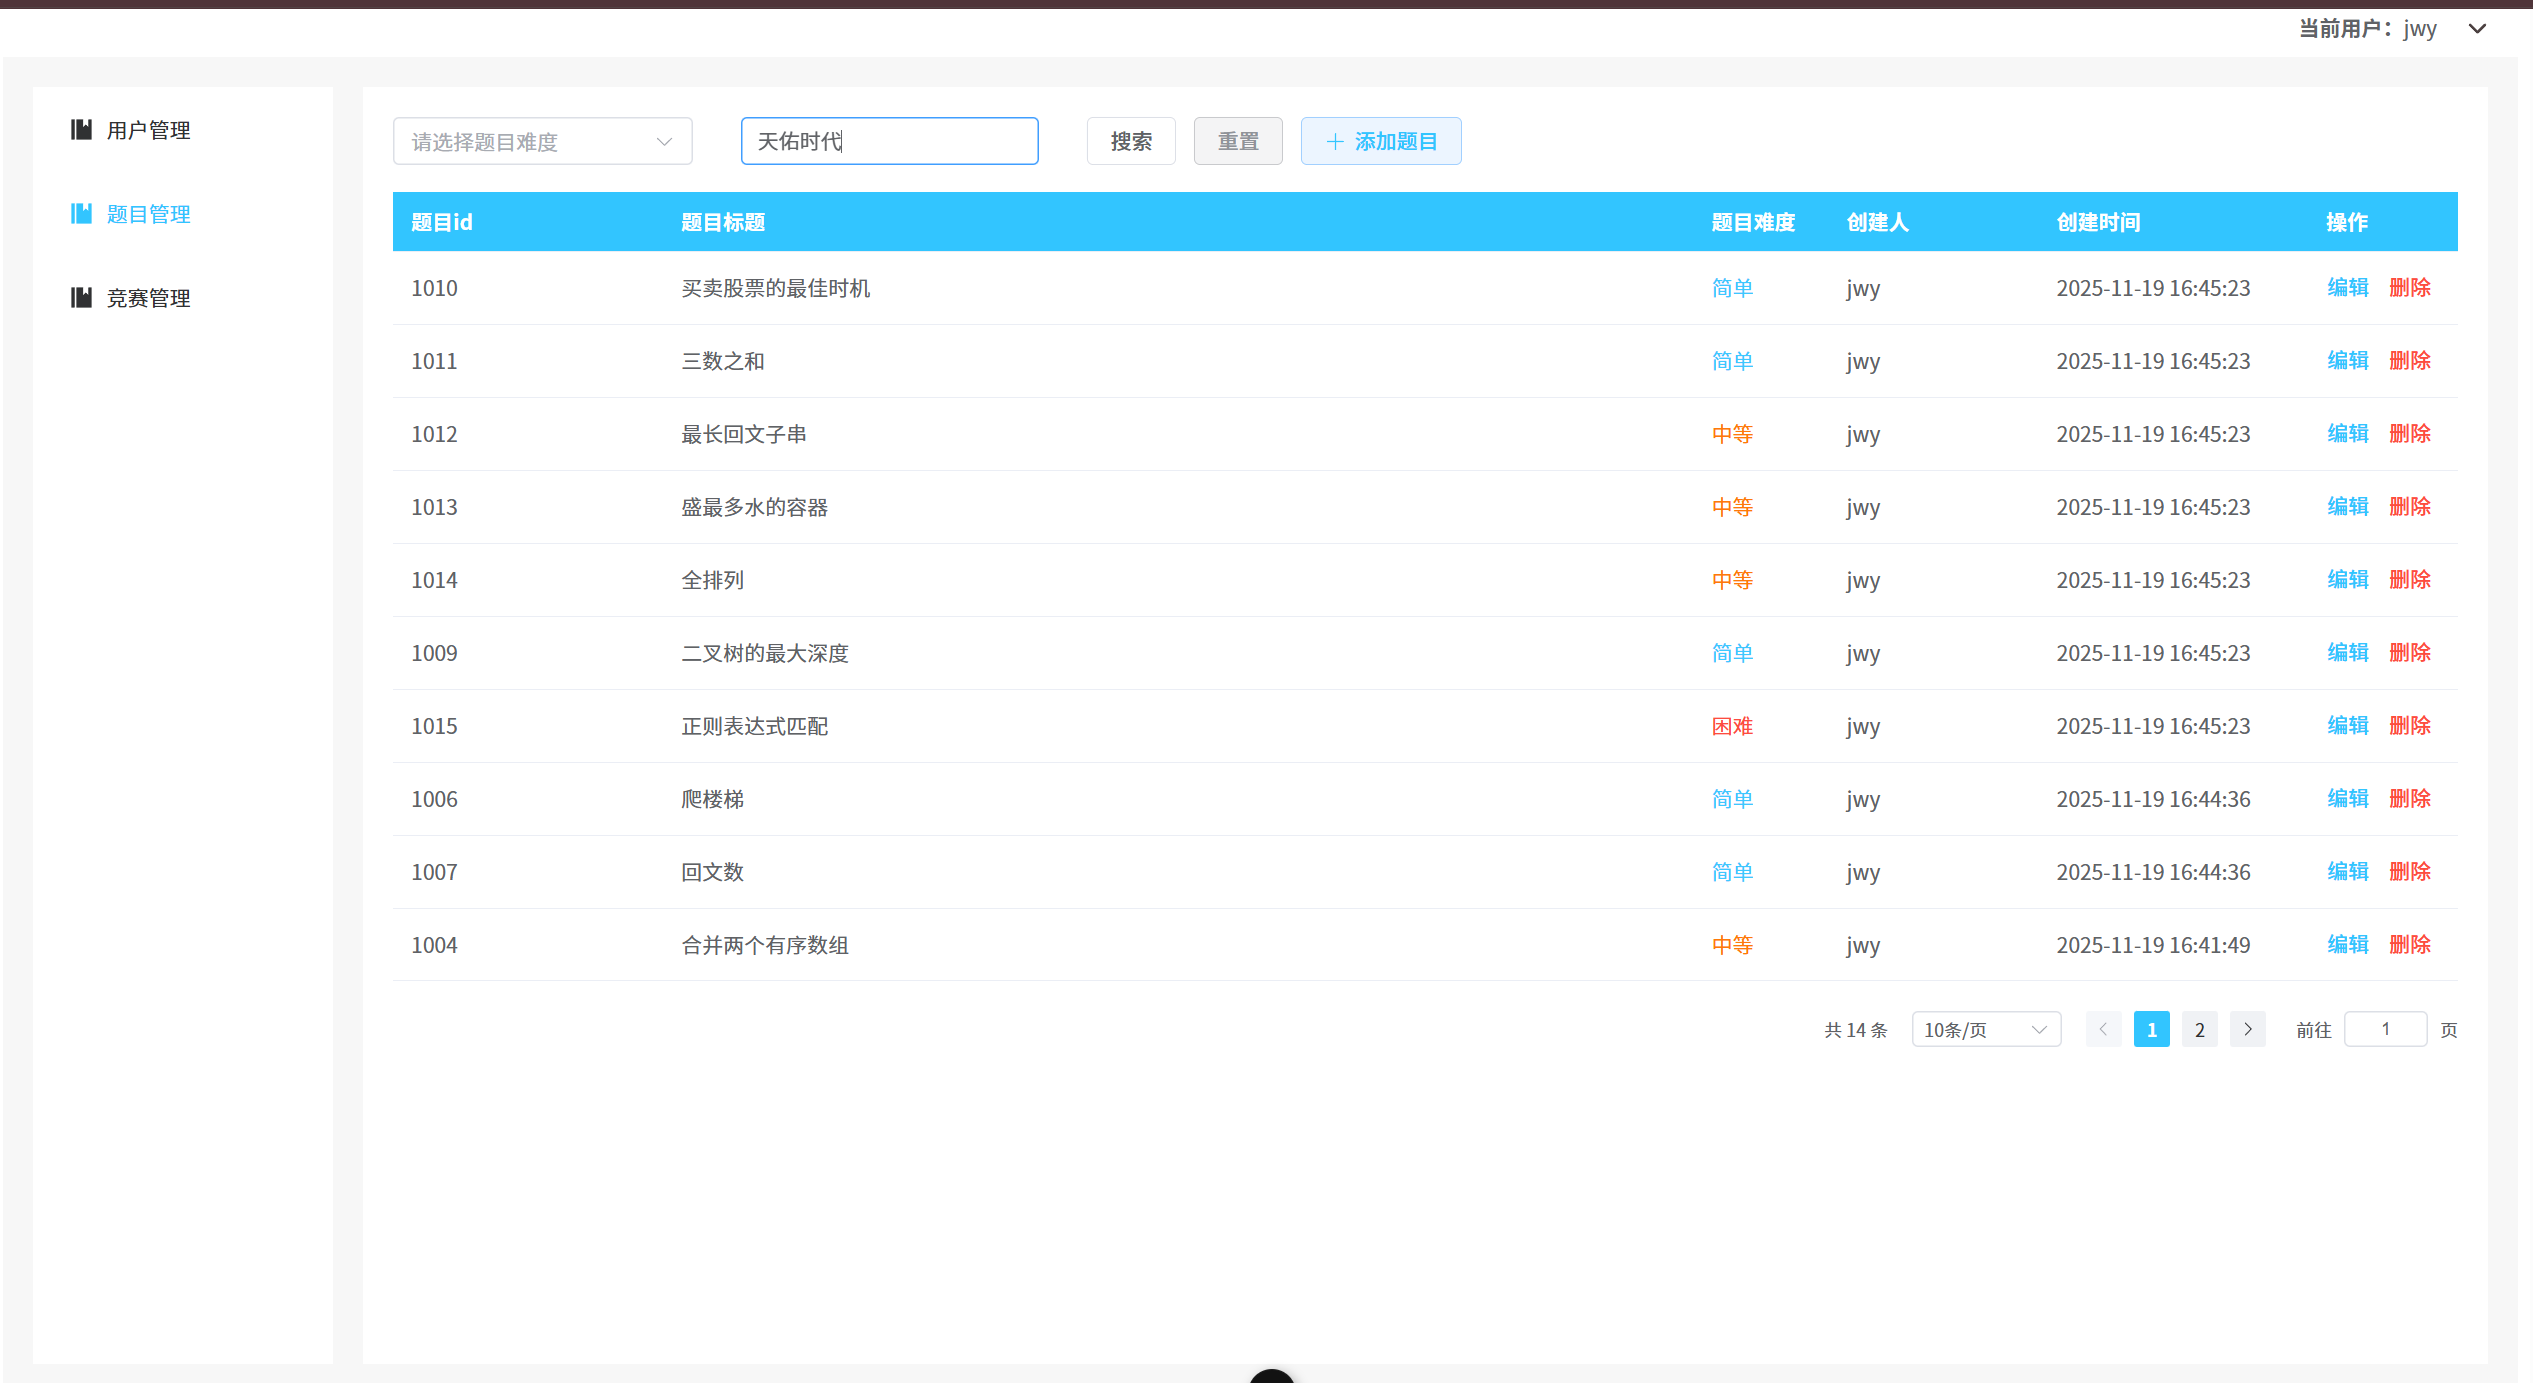The height and width of the screenshot is (1383, 2533).
Task: Edit problem 1010 买卖股票的最佳时机
Action: click(2347, 288)
